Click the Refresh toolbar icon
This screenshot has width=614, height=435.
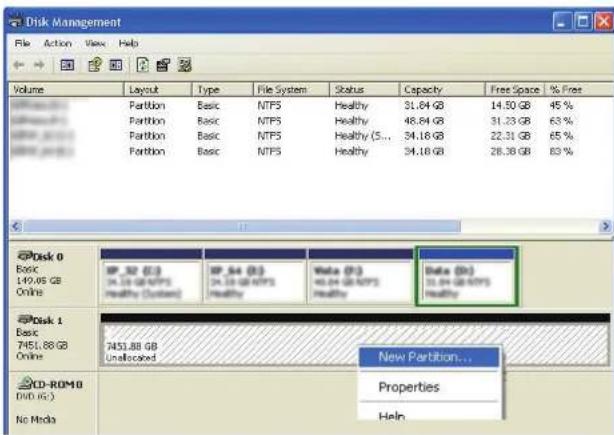(143, 65)
